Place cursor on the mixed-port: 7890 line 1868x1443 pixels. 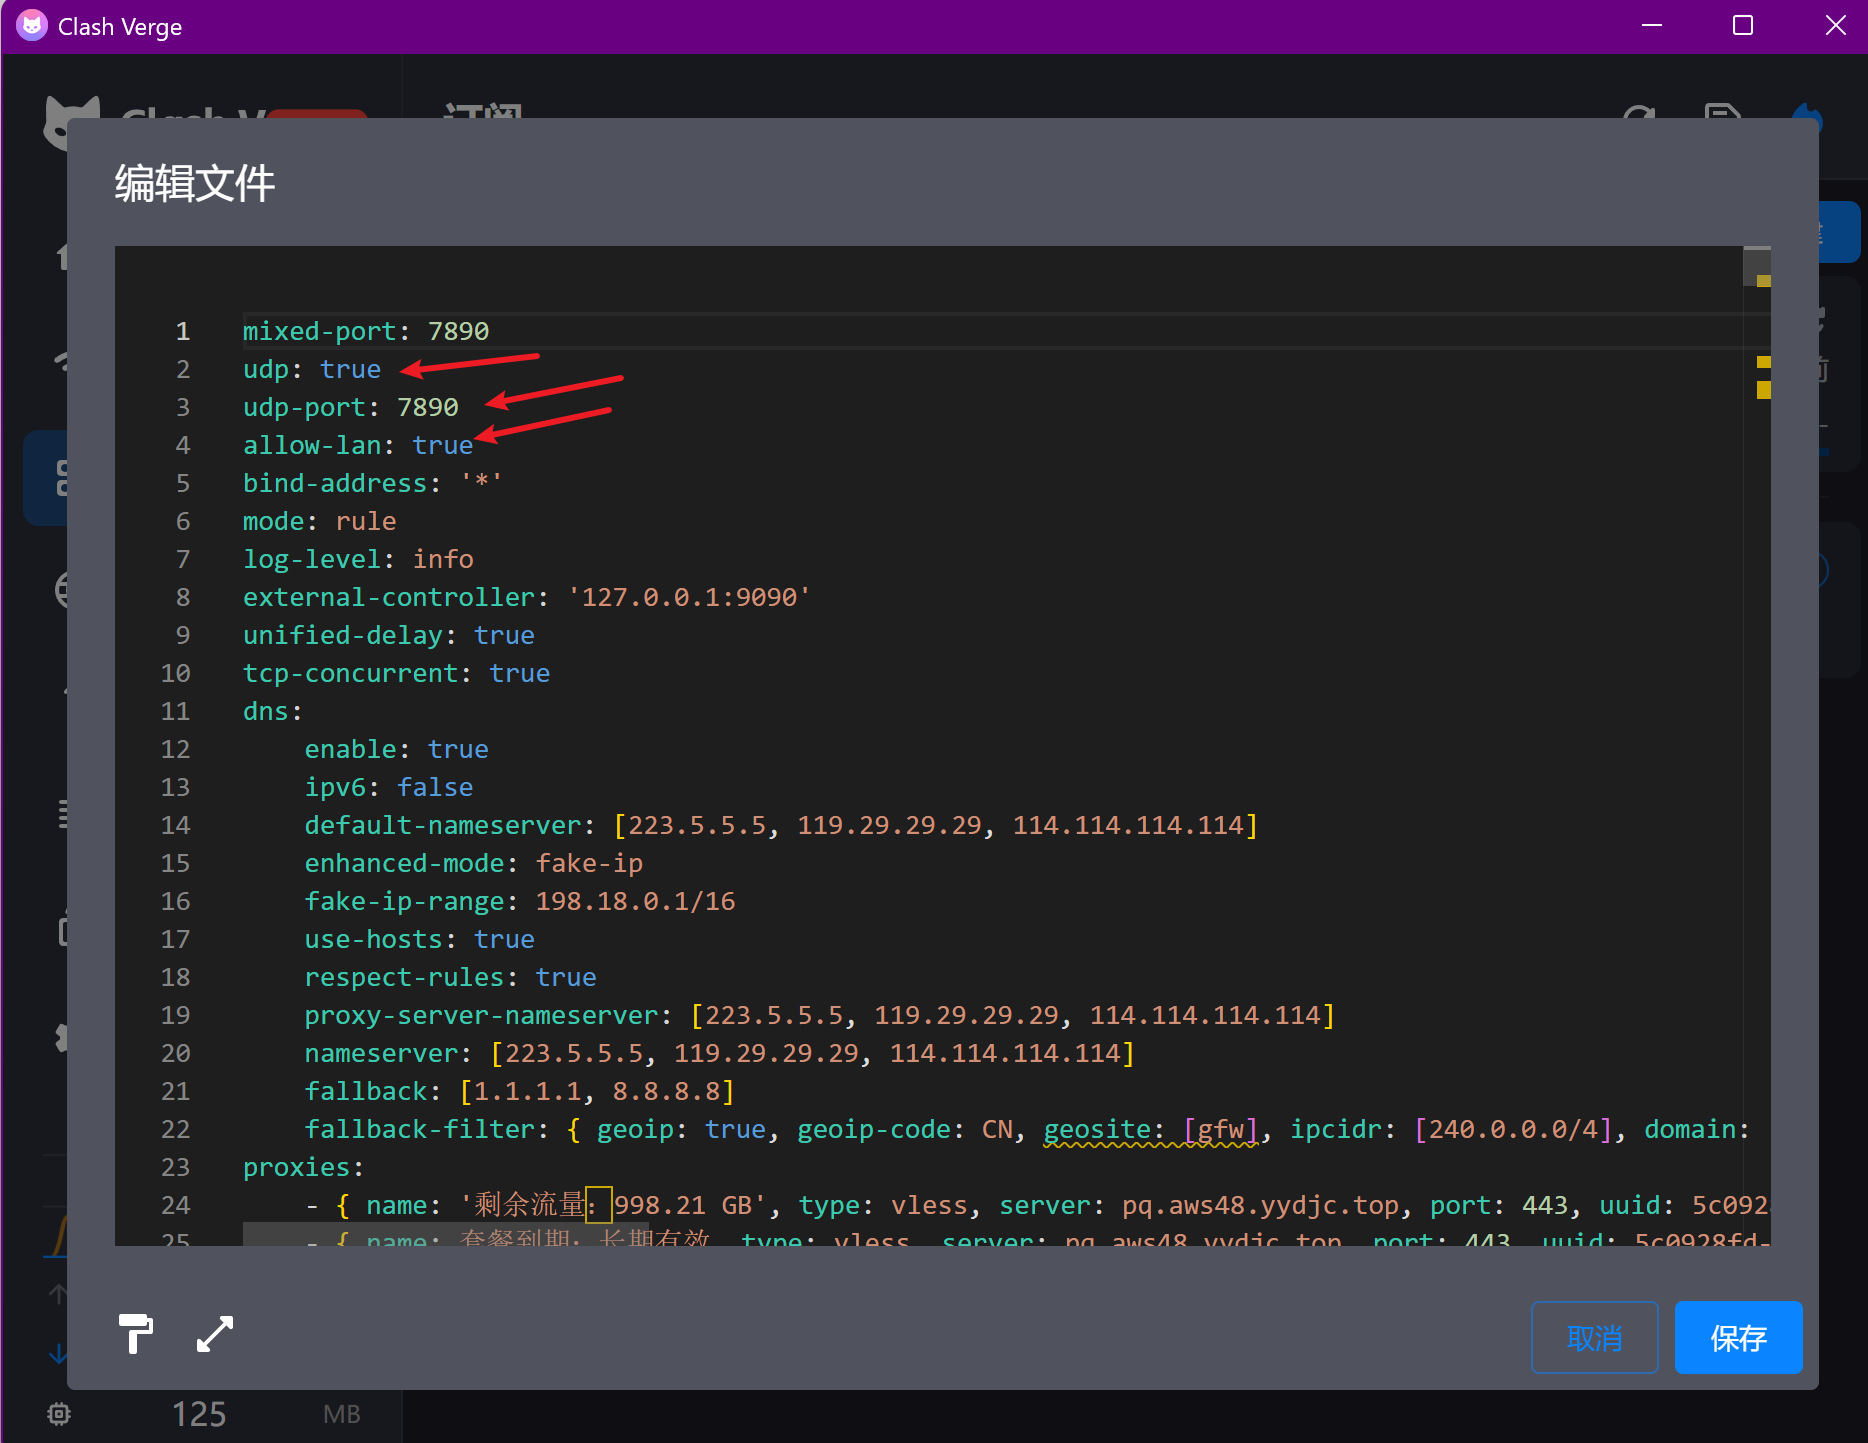[366, 331]
